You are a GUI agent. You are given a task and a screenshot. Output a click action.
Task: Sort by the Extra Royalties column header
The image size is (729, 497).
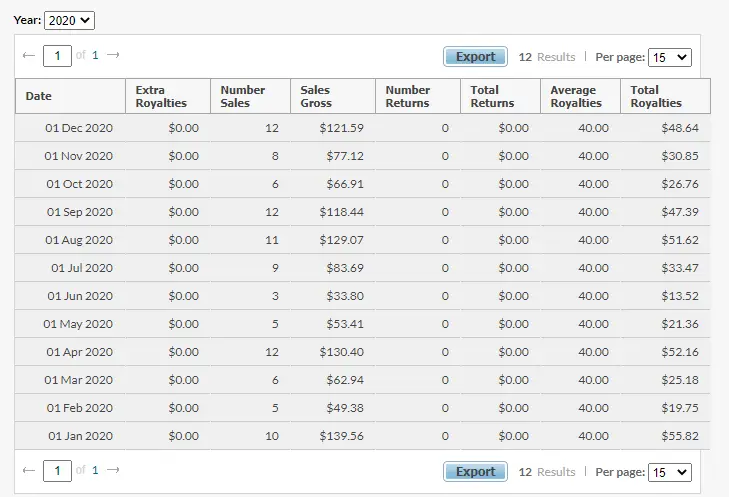click(x=168, y=96)
